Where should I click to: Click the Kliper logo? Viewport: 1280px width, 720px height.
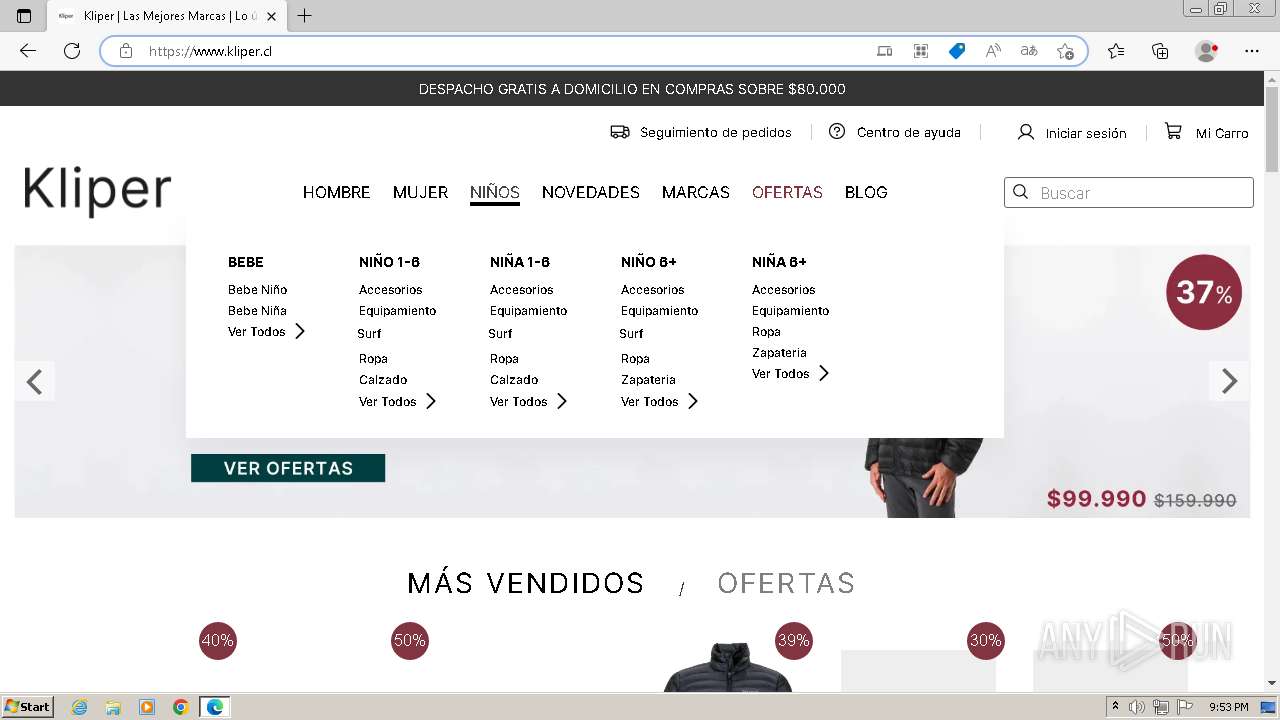[x=97, y=191]
